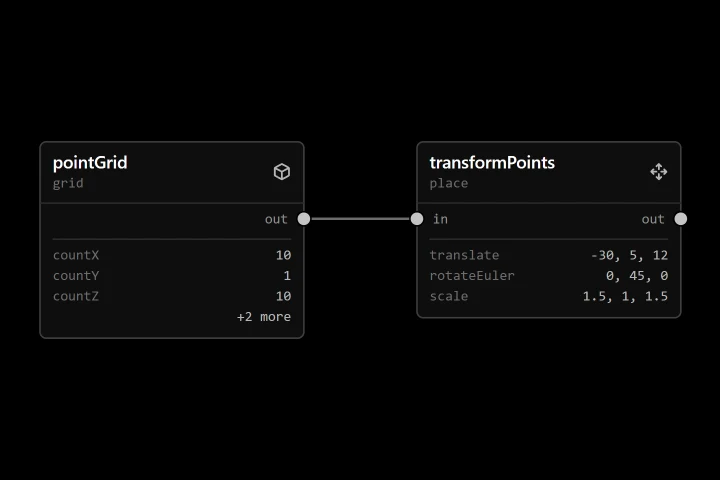Viewport: 720px width, 480px height.
Task: Edit the countX value 10
Action: 283,255
